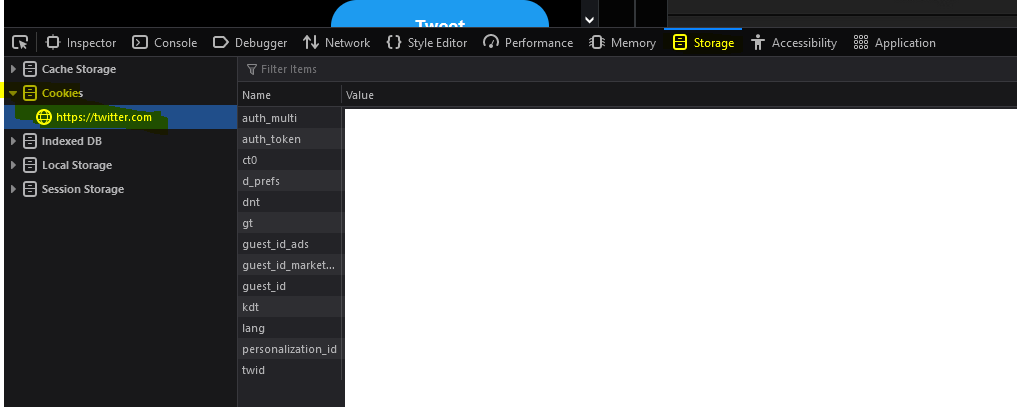This screenshot has height=407, width=1017.
Task: Open the Style Editor tab
Action: pyautogui.click(x=427, y=43)
